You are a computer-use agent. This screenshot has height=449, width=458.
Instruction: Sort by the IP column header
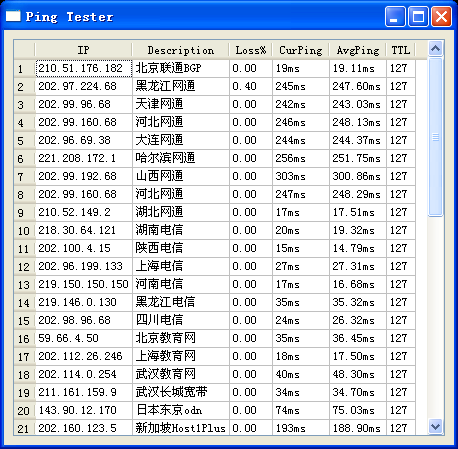click(x=83, y=50)
